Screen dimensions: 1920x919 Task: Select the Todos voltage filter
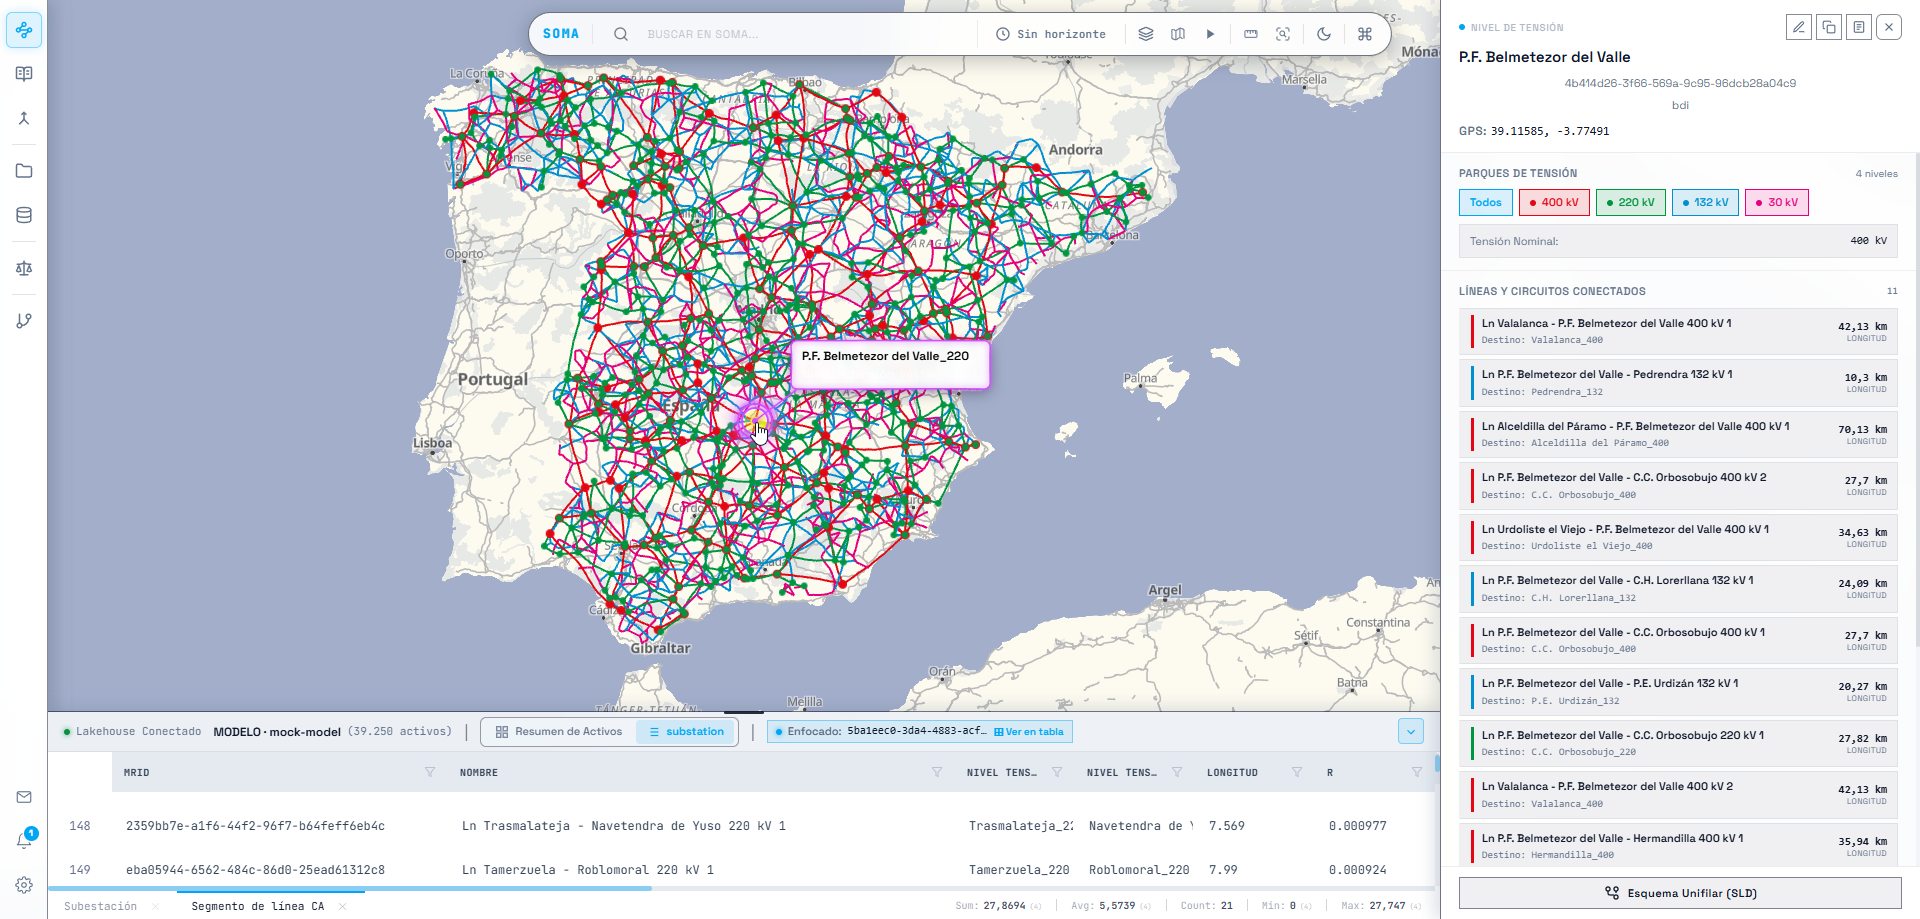1485,202
